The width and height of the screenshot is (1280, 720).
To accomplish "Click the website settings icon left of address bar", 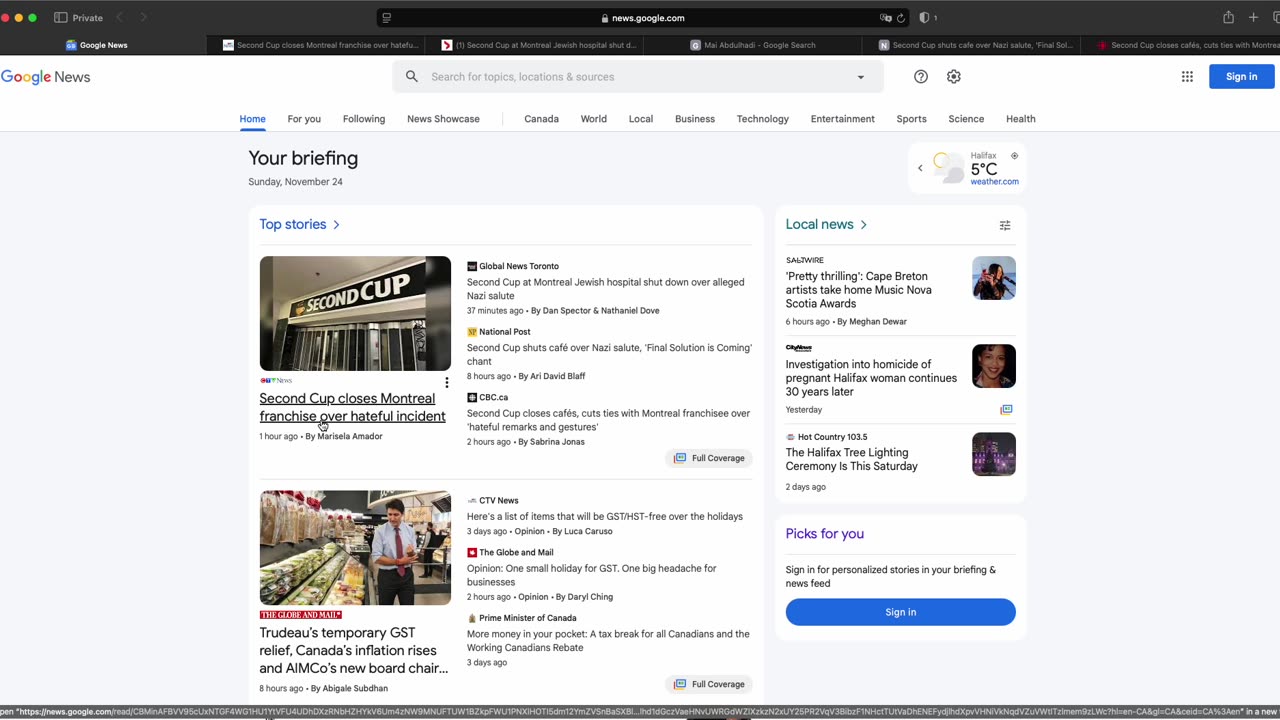I will click(387, 18).
